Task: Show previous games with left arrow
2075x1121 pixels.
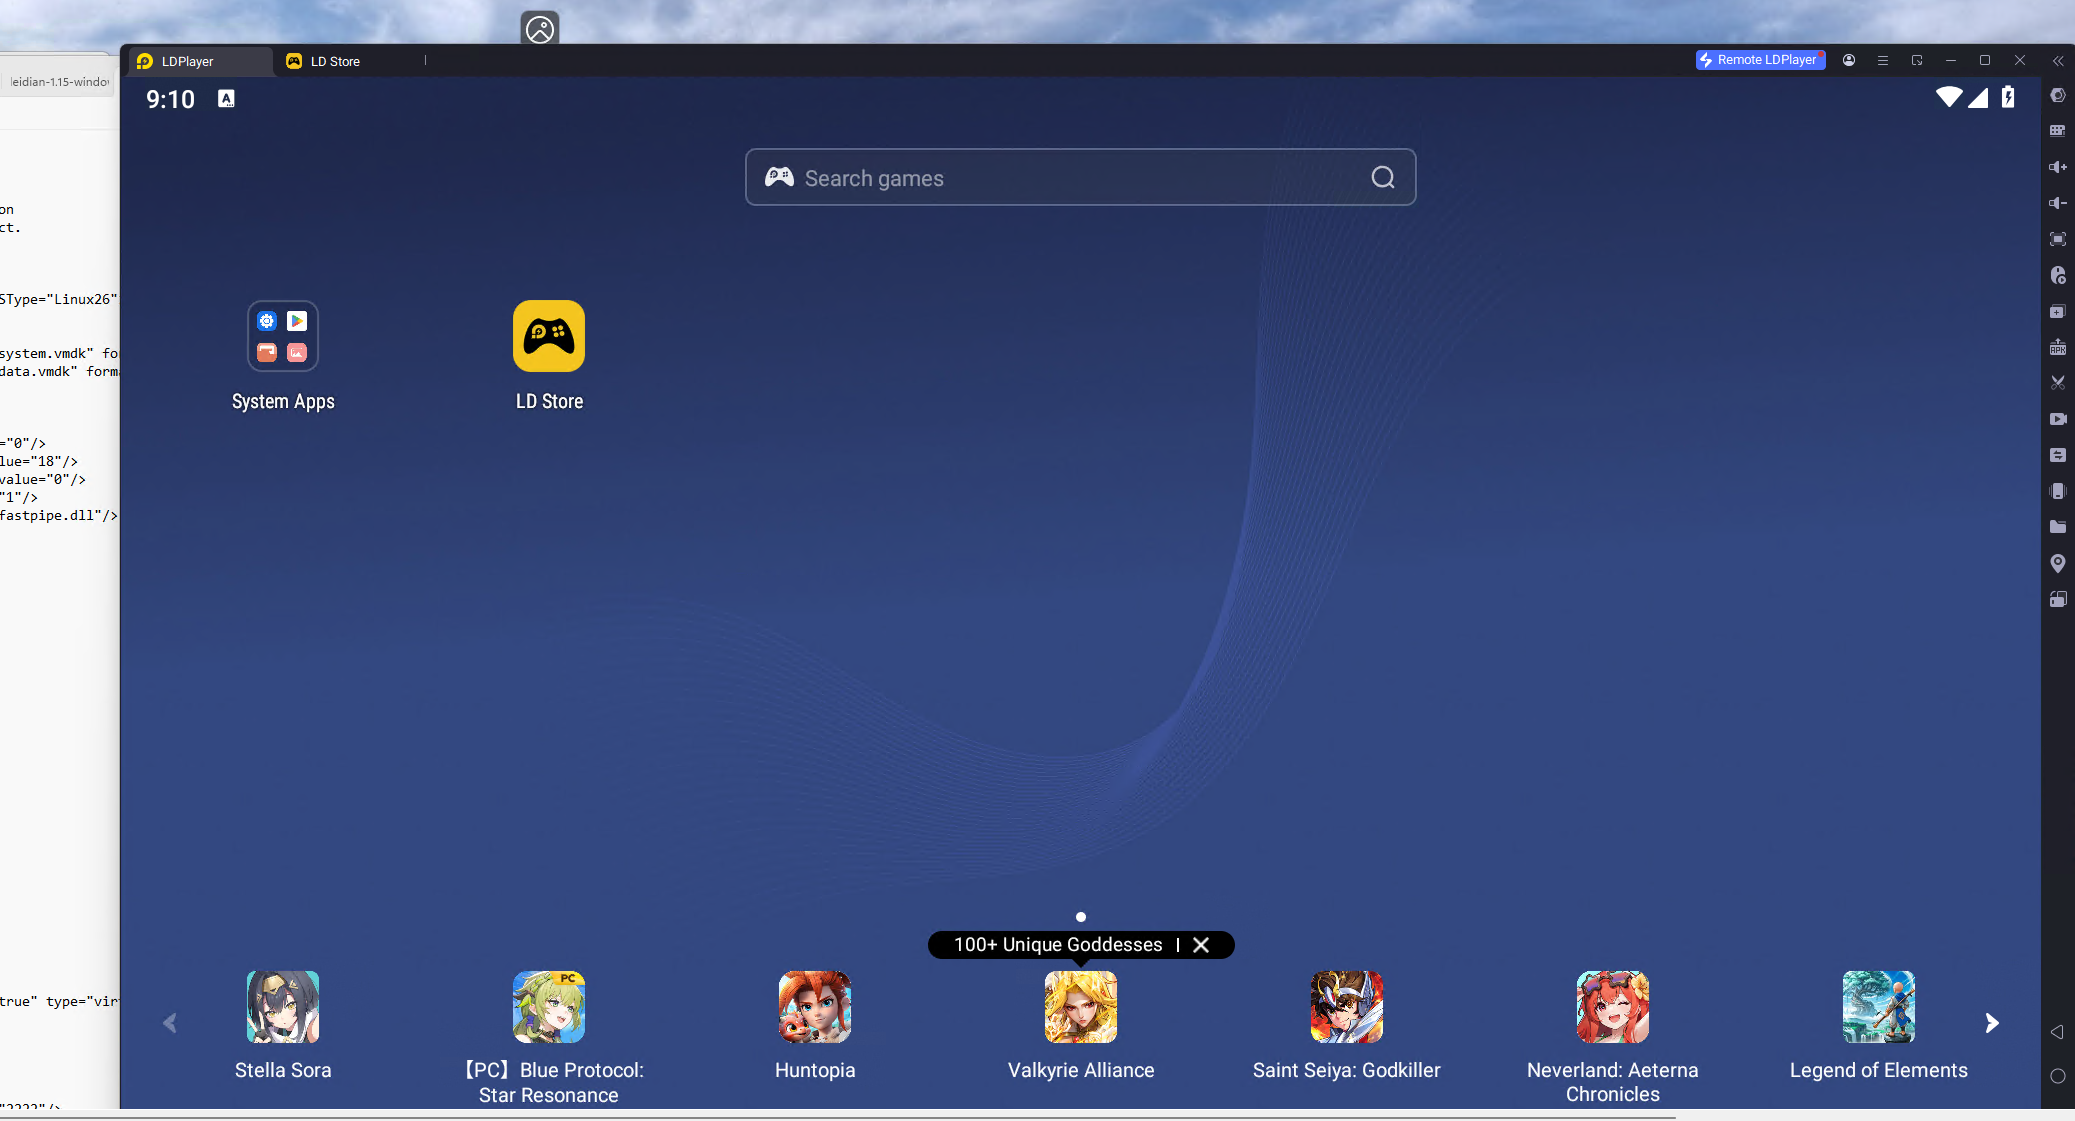Action: [170, 1023]
